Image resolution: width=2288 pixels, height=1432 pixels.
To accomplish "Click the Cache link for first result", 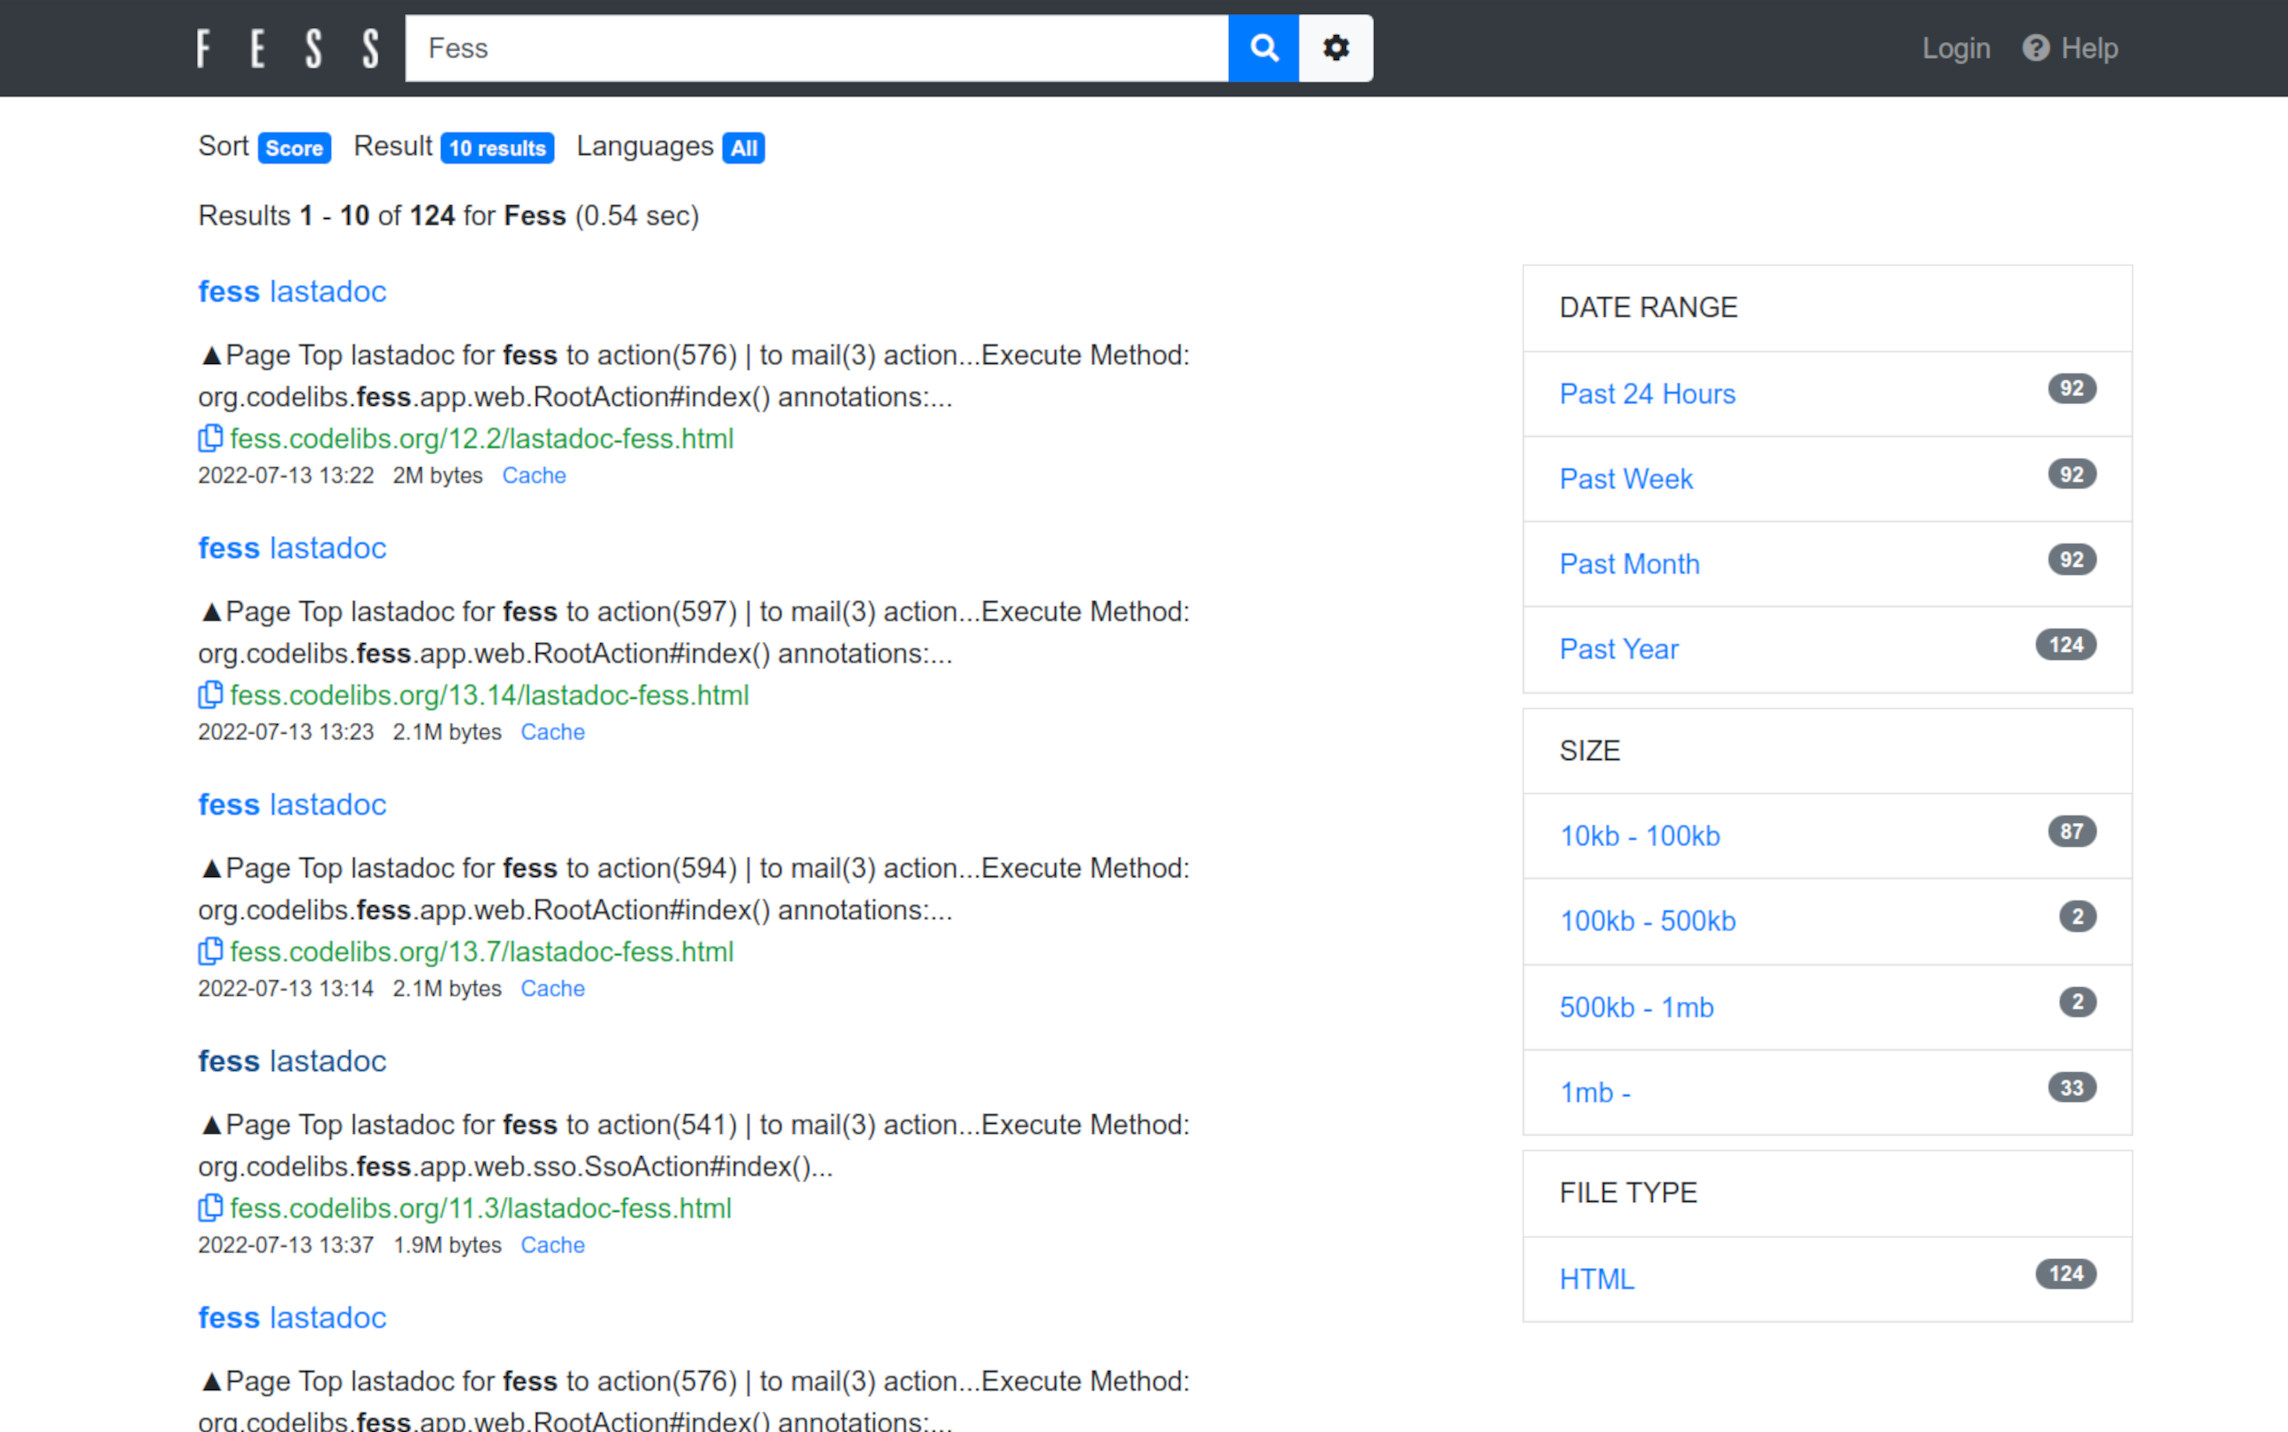I will (x=533, y=475).
